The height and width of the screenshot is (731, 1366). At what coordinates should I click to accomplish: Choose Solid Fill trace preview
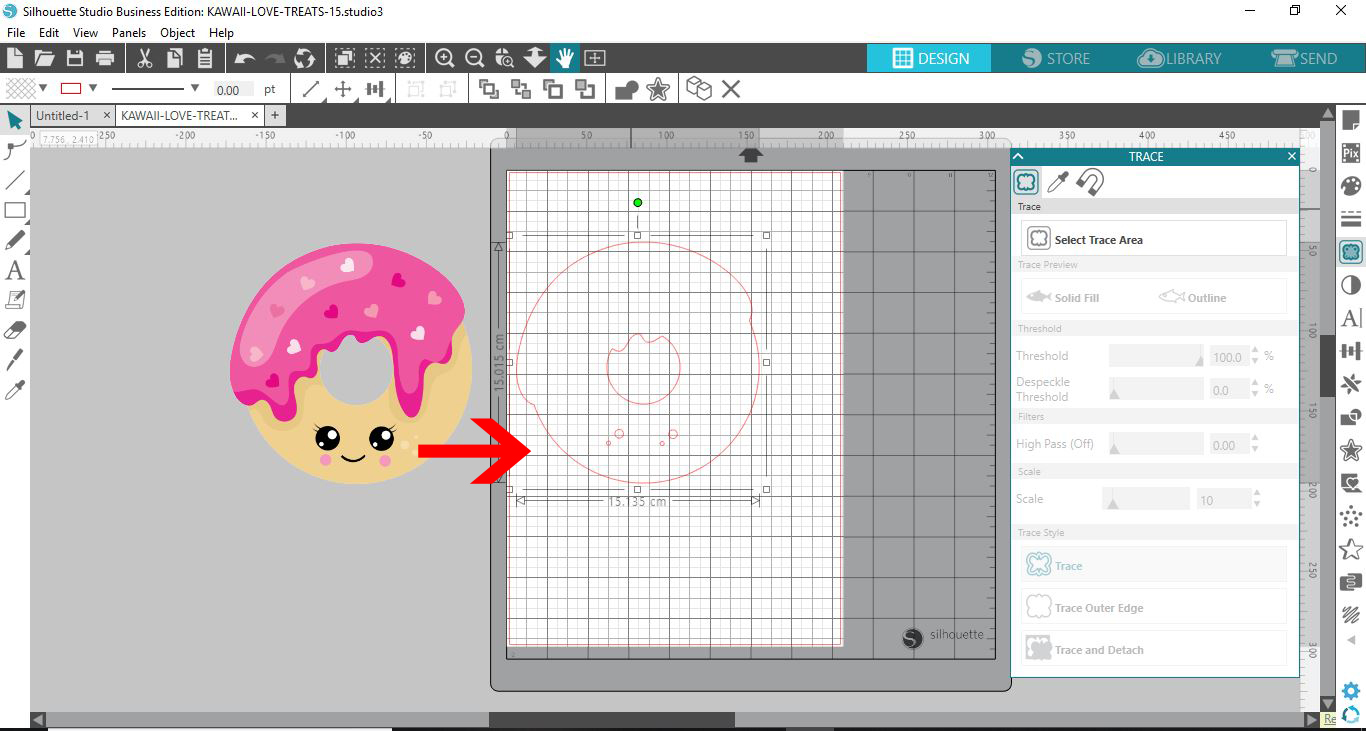(1063, 297)
